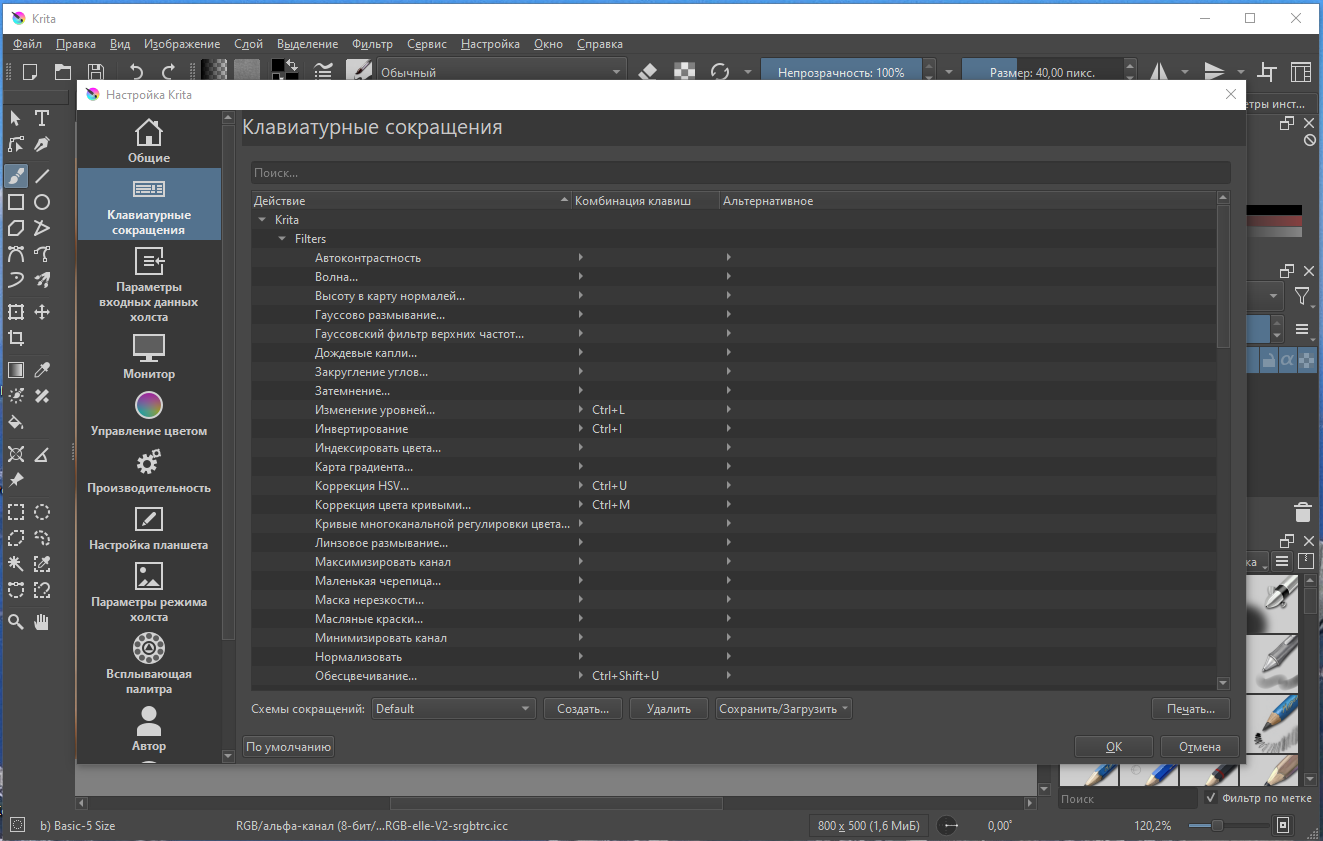Reset settings with 'По умолчанию' button

pyautogui.click(x=289, y=747)
